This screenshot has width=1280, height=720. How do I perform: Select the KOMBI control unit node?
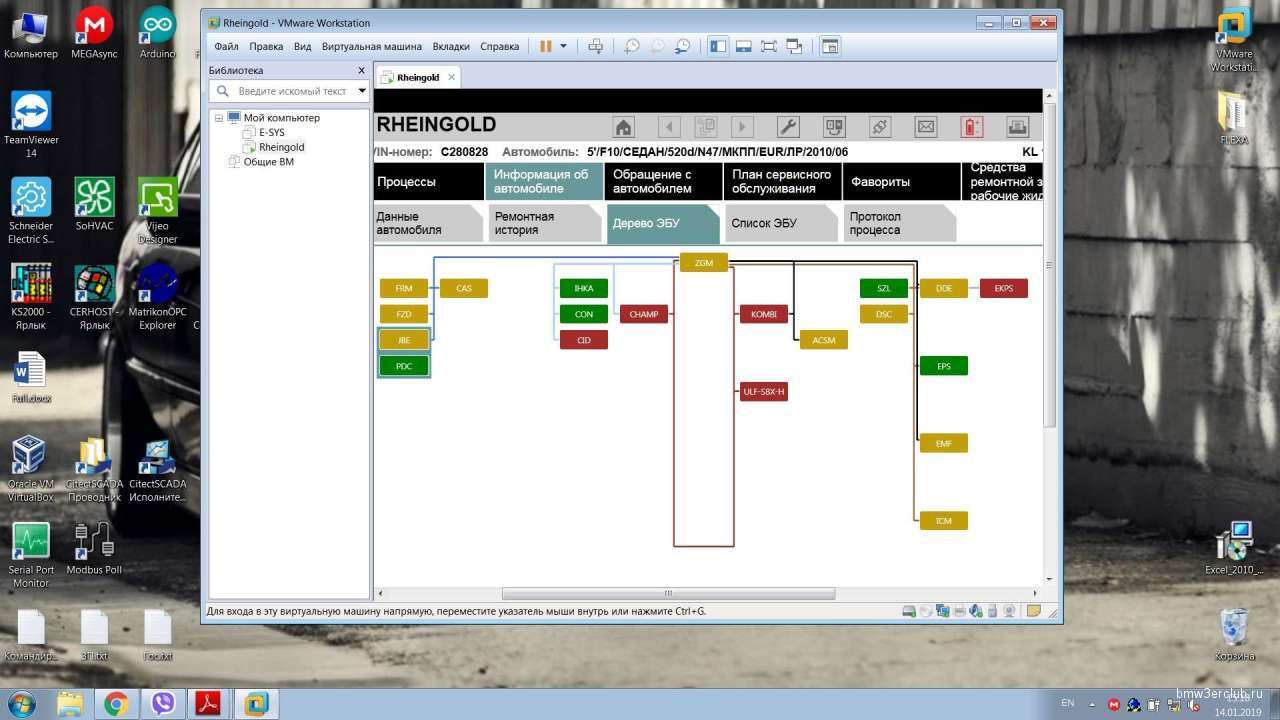coord(764,314)
